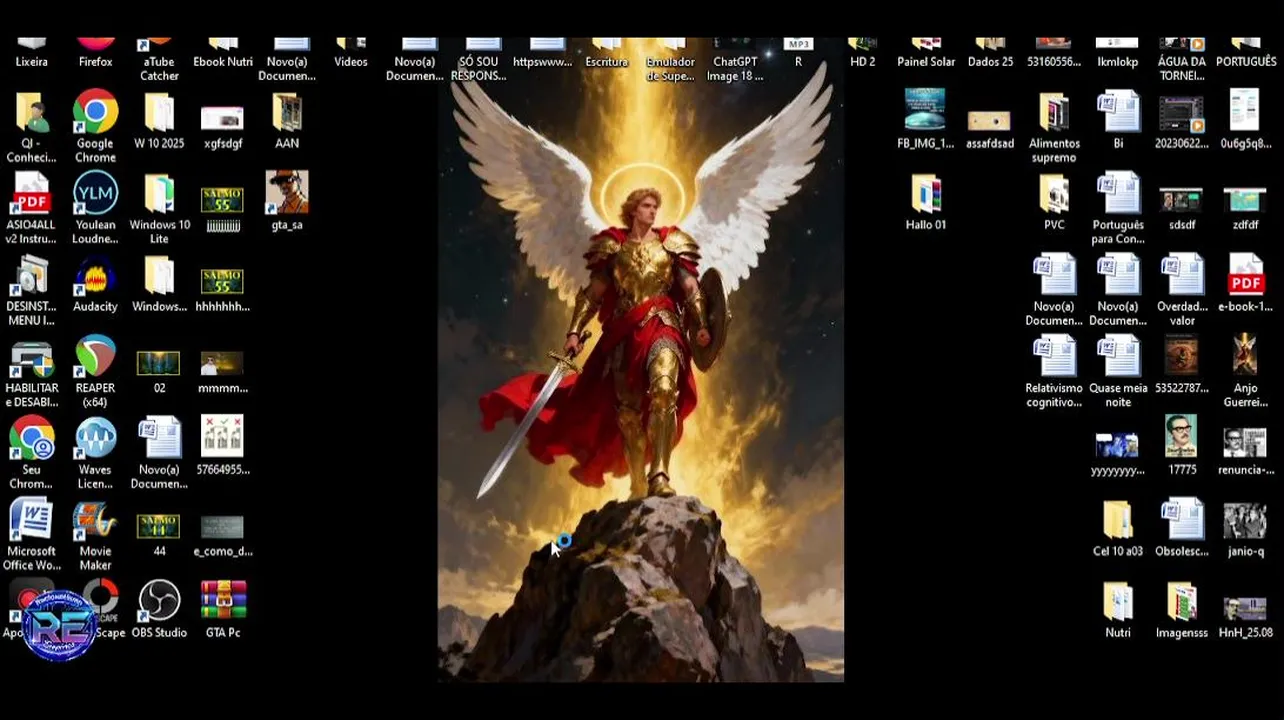Select the 02 image thumbnail

pyautogui.click(x=159, y=363)
